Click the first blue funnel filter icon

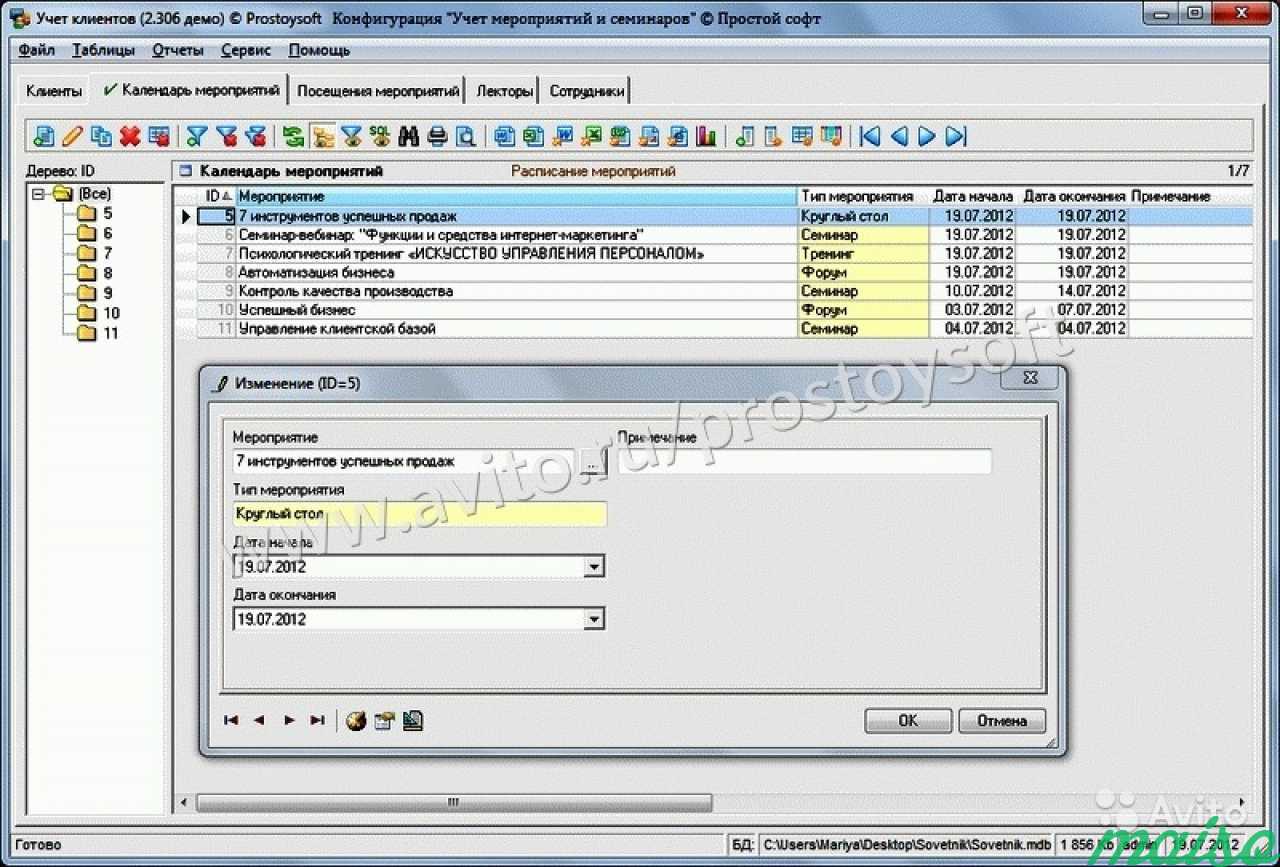pyautogui.click(x=197, y=136)
